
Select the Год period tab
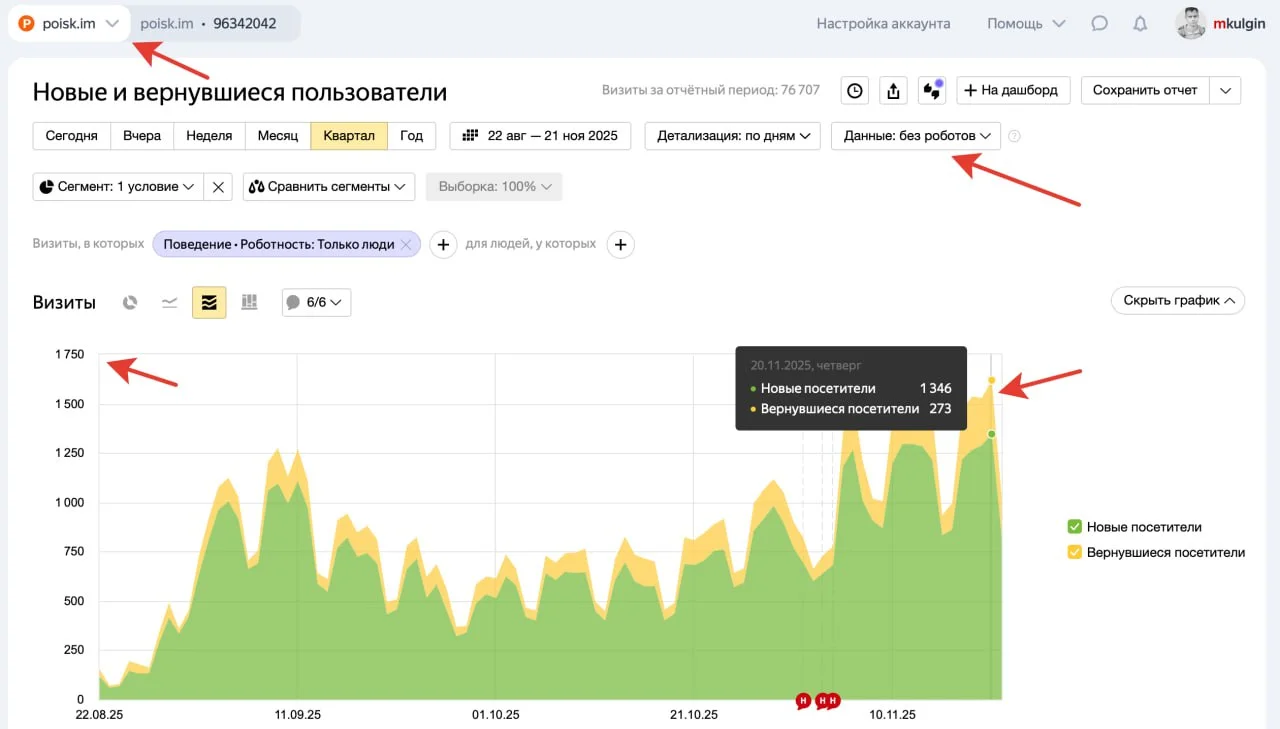tap(411, 136)
